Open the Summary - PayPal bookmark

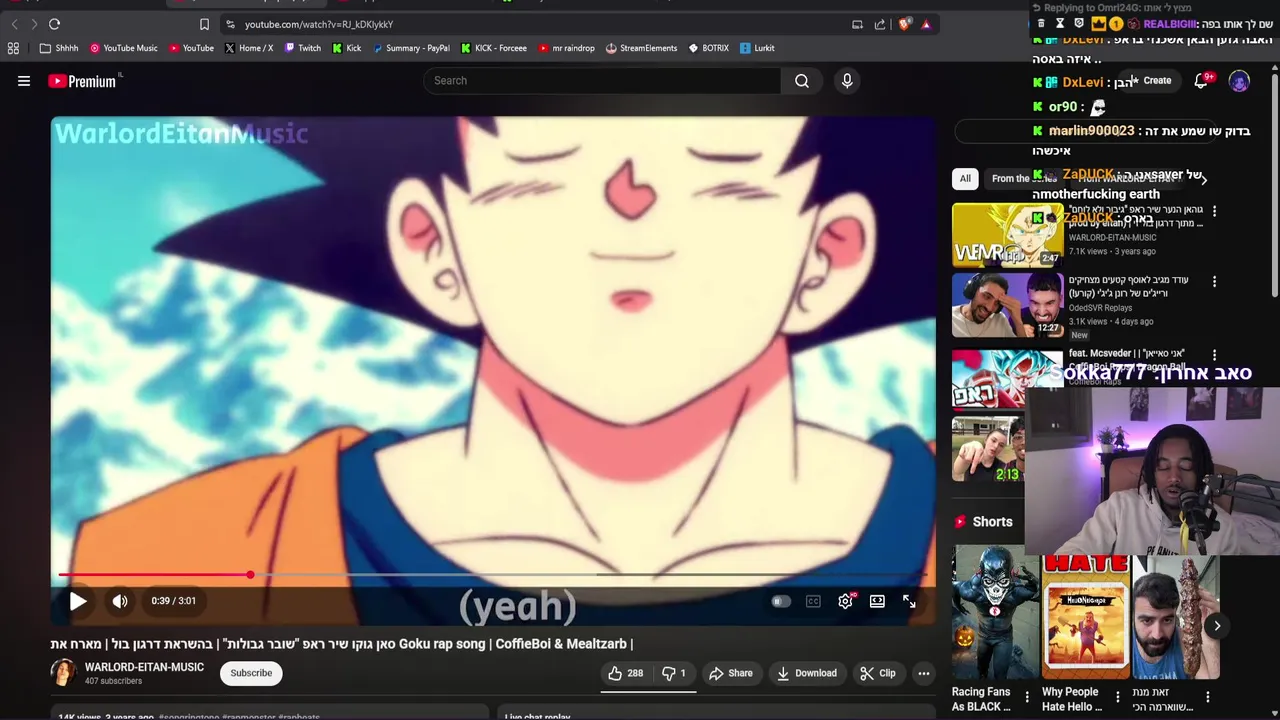coord(410,48)
